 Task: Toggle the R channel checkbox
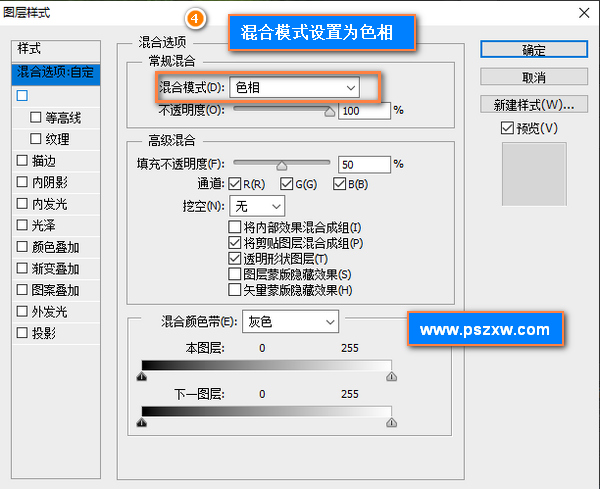(235, 184)
